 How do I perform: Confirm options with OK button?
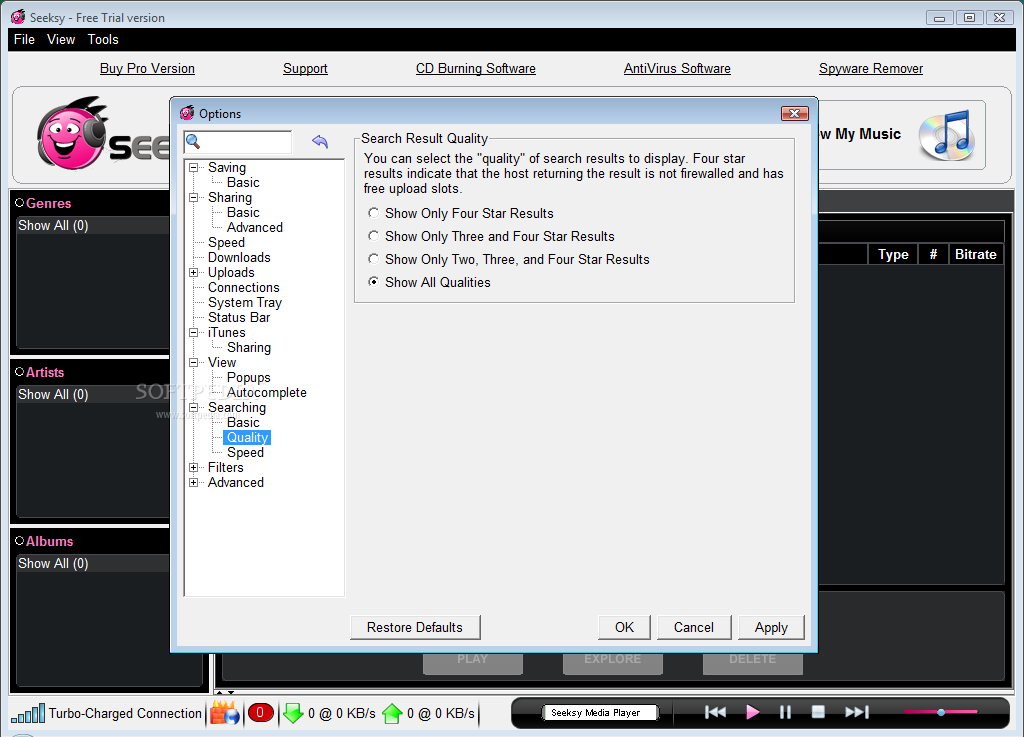[624, 627]
